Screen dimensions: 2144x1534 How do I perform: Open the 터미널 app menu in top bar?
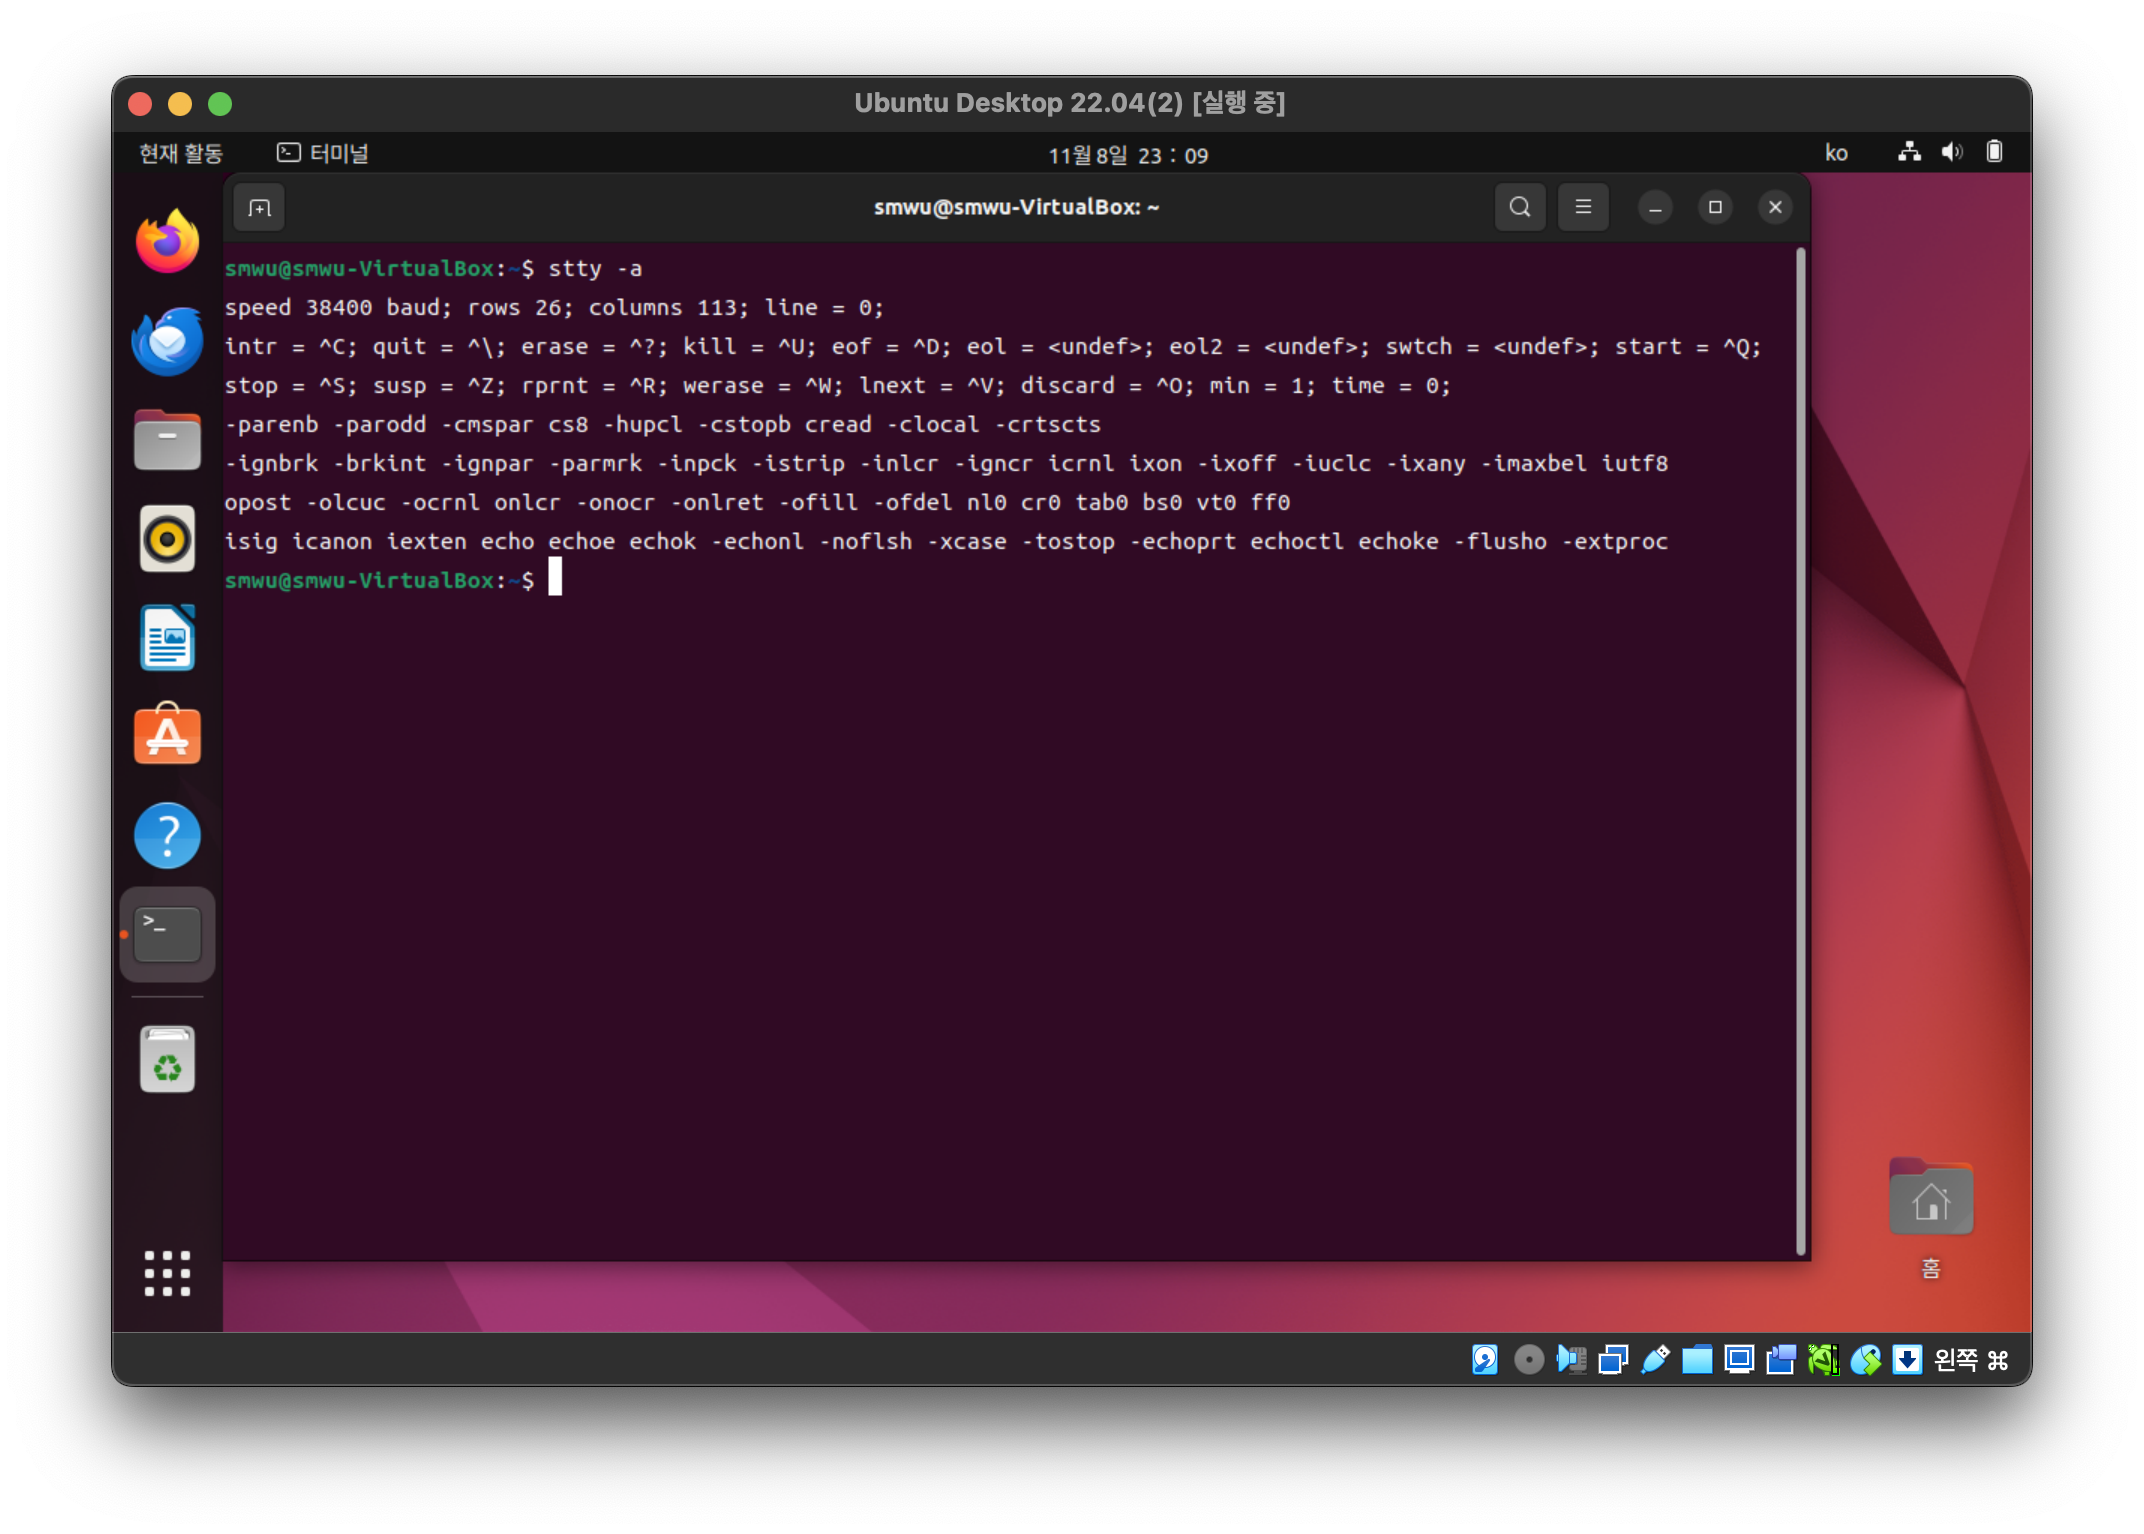tap(323, 153)
